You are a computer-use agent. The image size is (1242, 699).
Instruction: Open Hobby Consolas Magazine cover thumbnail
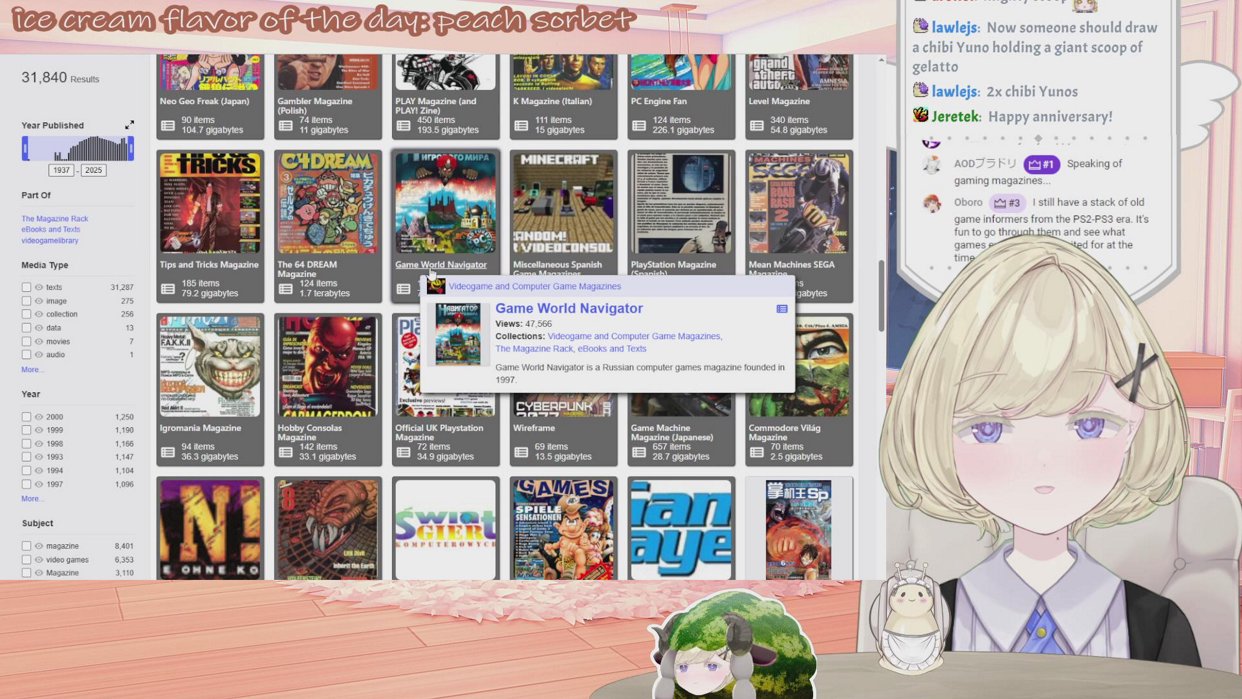click(328, 366)
